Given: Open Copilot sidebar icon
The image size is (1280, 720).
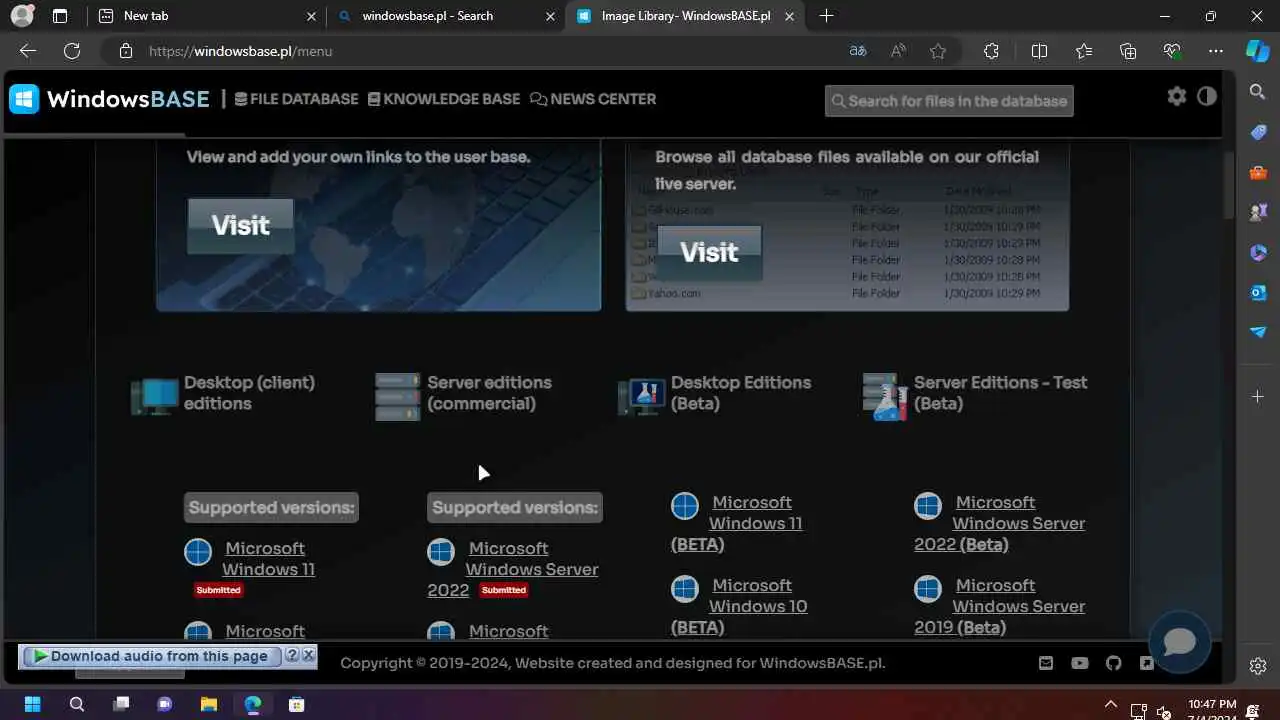Looking at the screenshot, I should pyautogui.click(x=1257, y=51).
